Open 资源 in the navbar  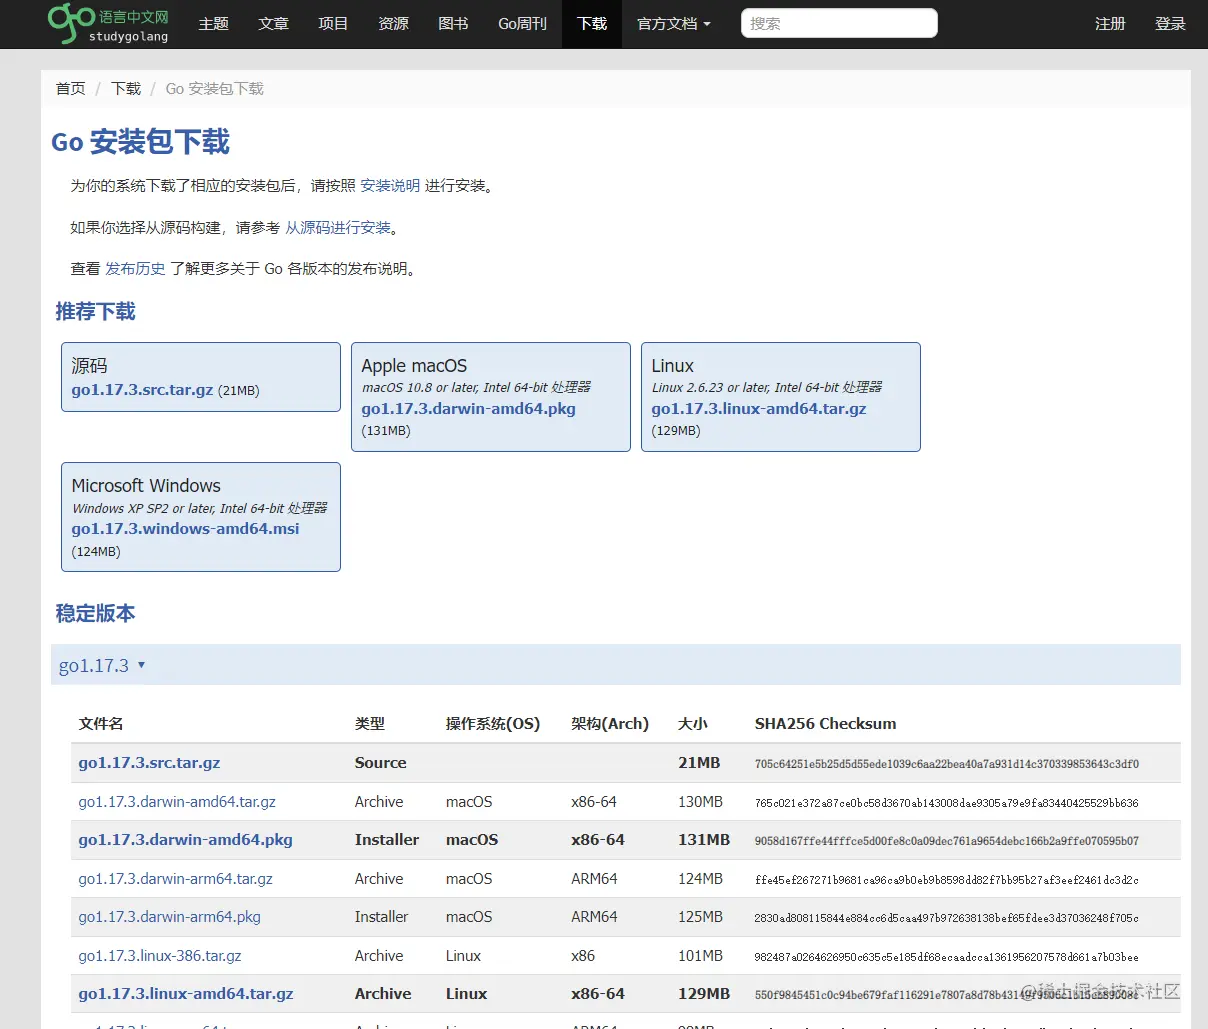394,24
